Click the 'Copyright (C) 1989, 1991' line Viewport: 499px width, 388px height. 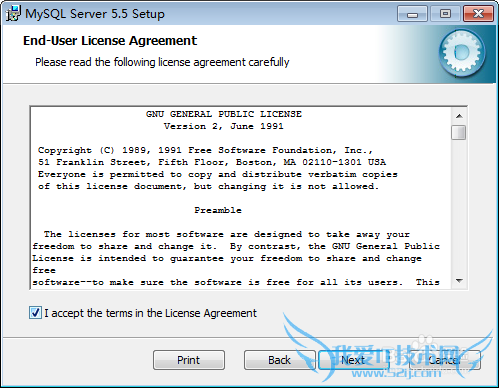pyautogui.click(x=205, y=150)
